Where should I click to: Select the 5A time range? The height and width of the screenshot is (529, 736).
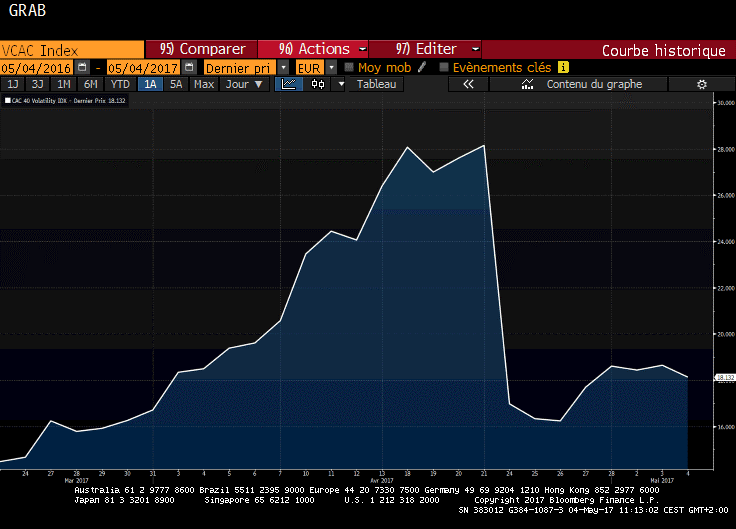pos(176,84)
